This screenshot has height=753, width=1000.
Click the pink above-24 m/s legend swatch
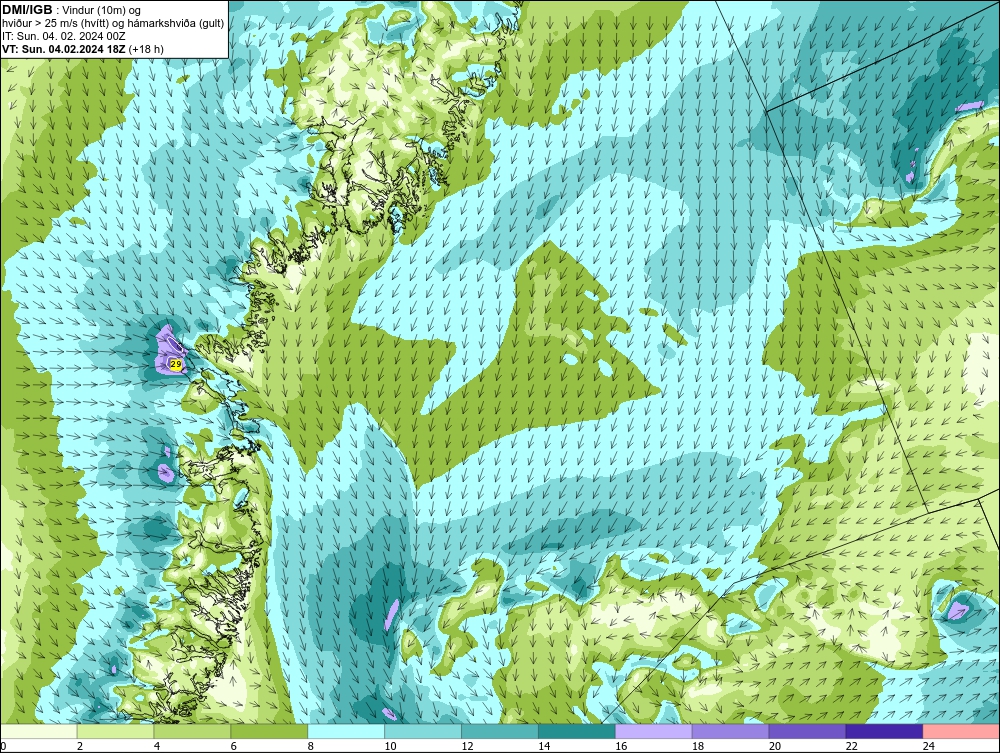961,731
